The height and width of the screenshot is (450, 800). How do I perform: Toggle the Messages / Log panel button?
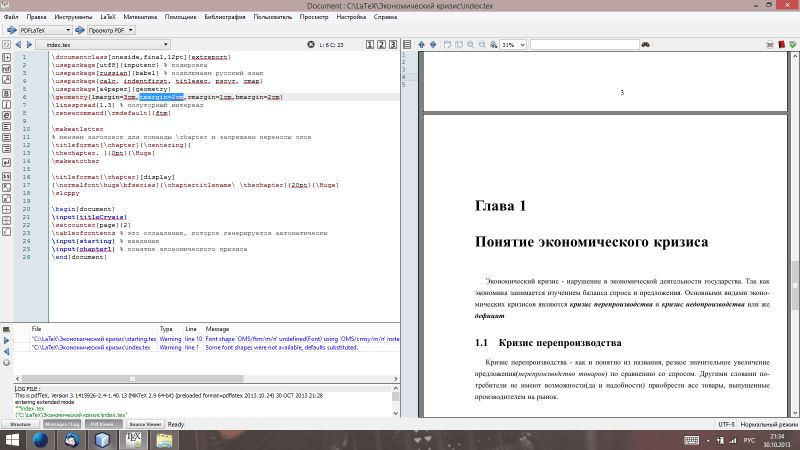[62, 424]
